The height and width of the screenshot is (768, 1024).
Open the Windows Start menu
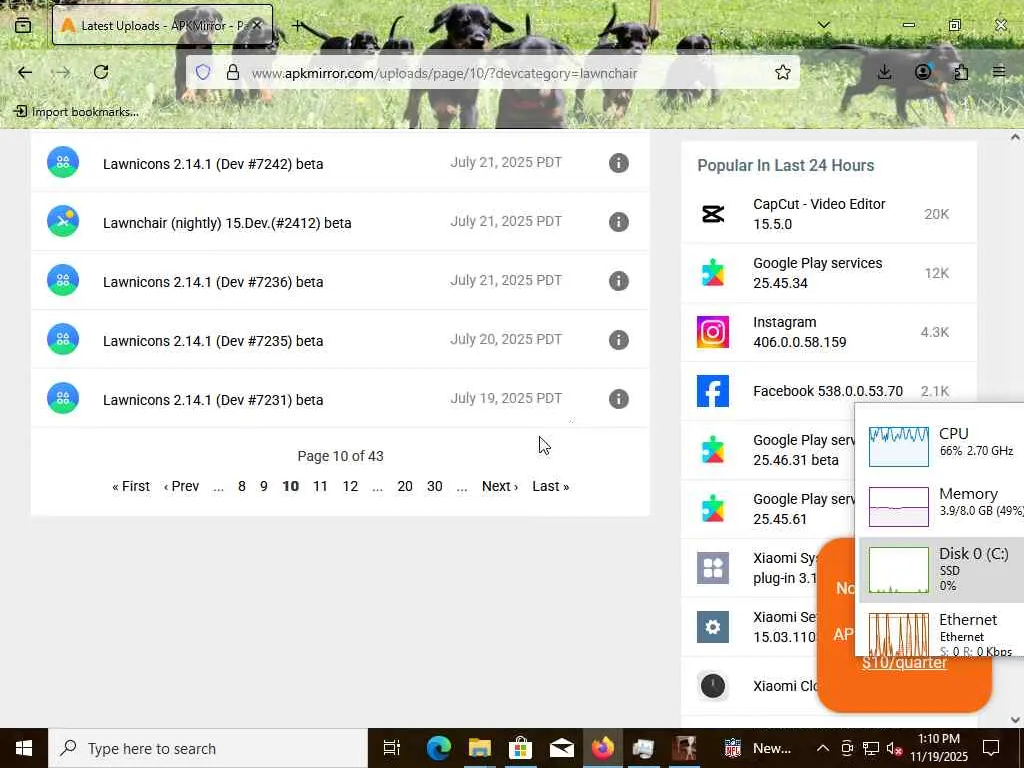tap(24, 748)
